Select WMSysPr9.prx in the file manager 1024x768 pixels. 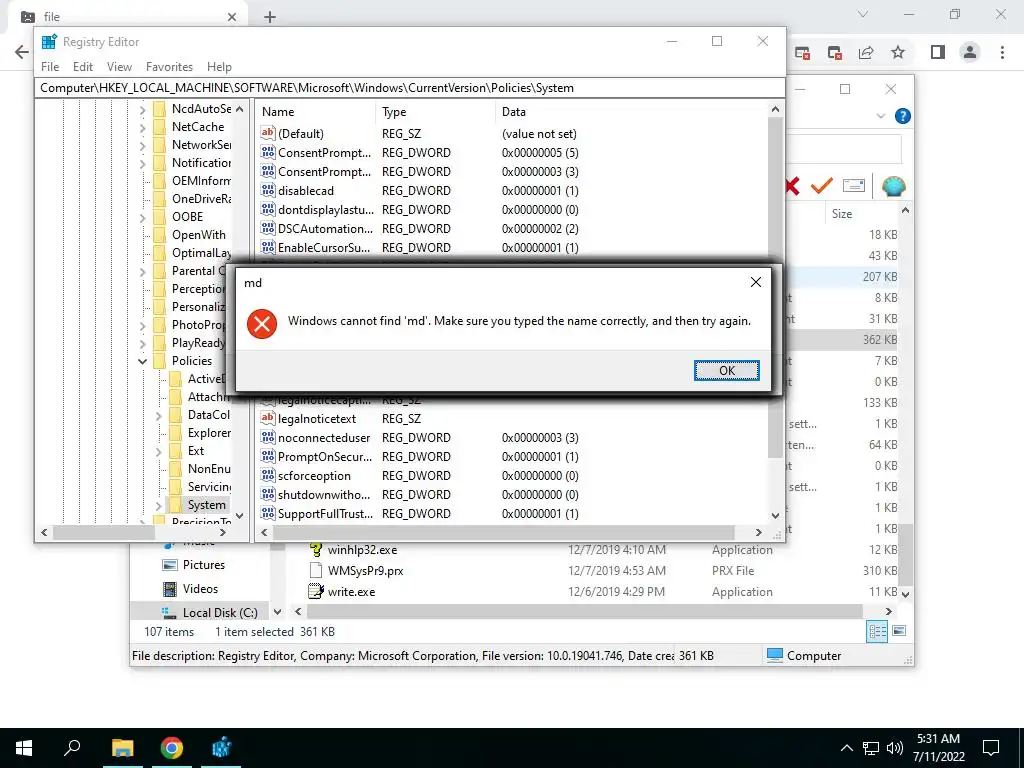coord(365,571)
